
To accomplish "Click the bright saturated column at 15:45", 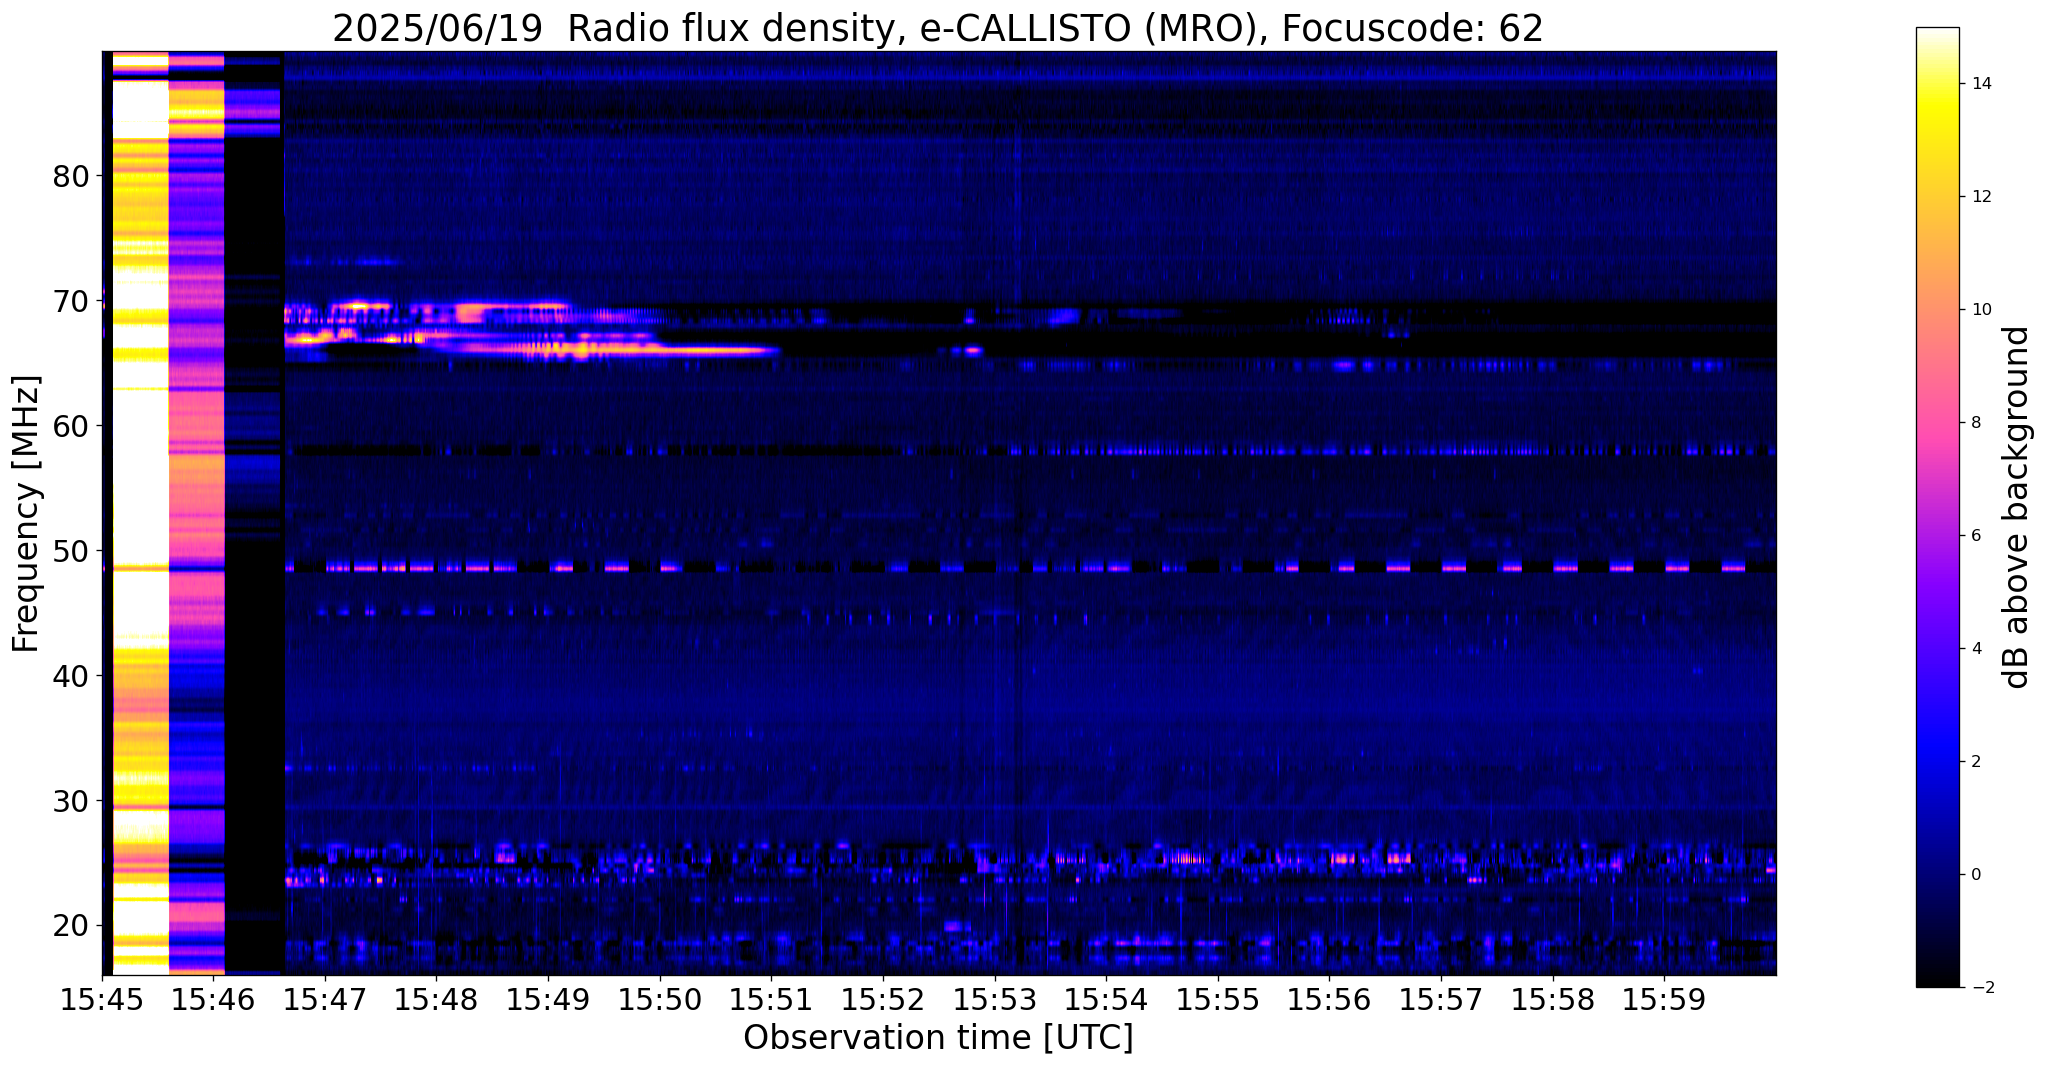I will point(140,513).
